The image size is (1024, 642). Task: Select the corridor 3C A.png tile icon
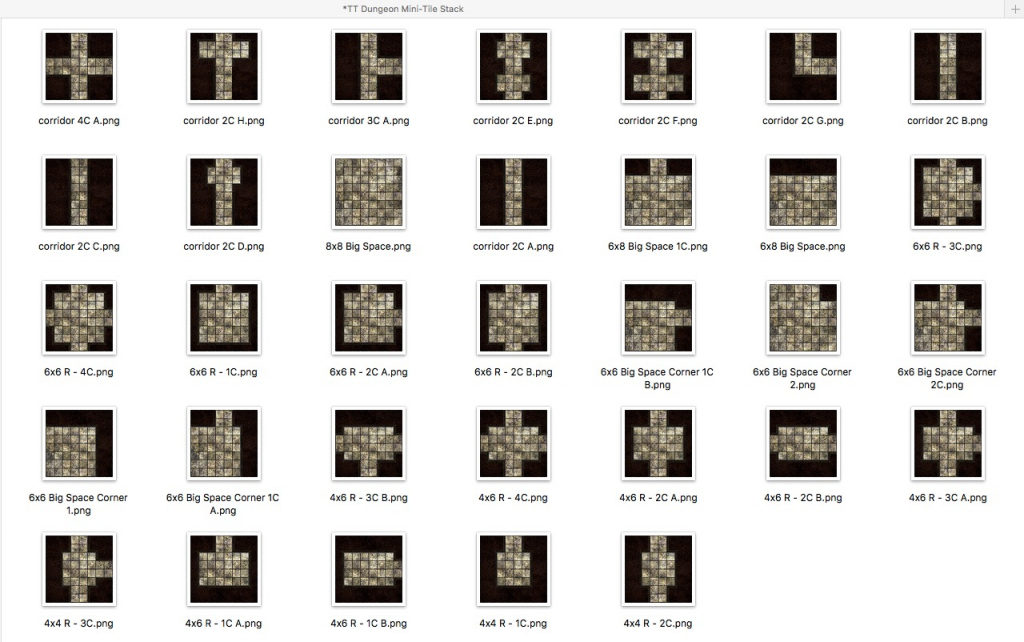368,67
